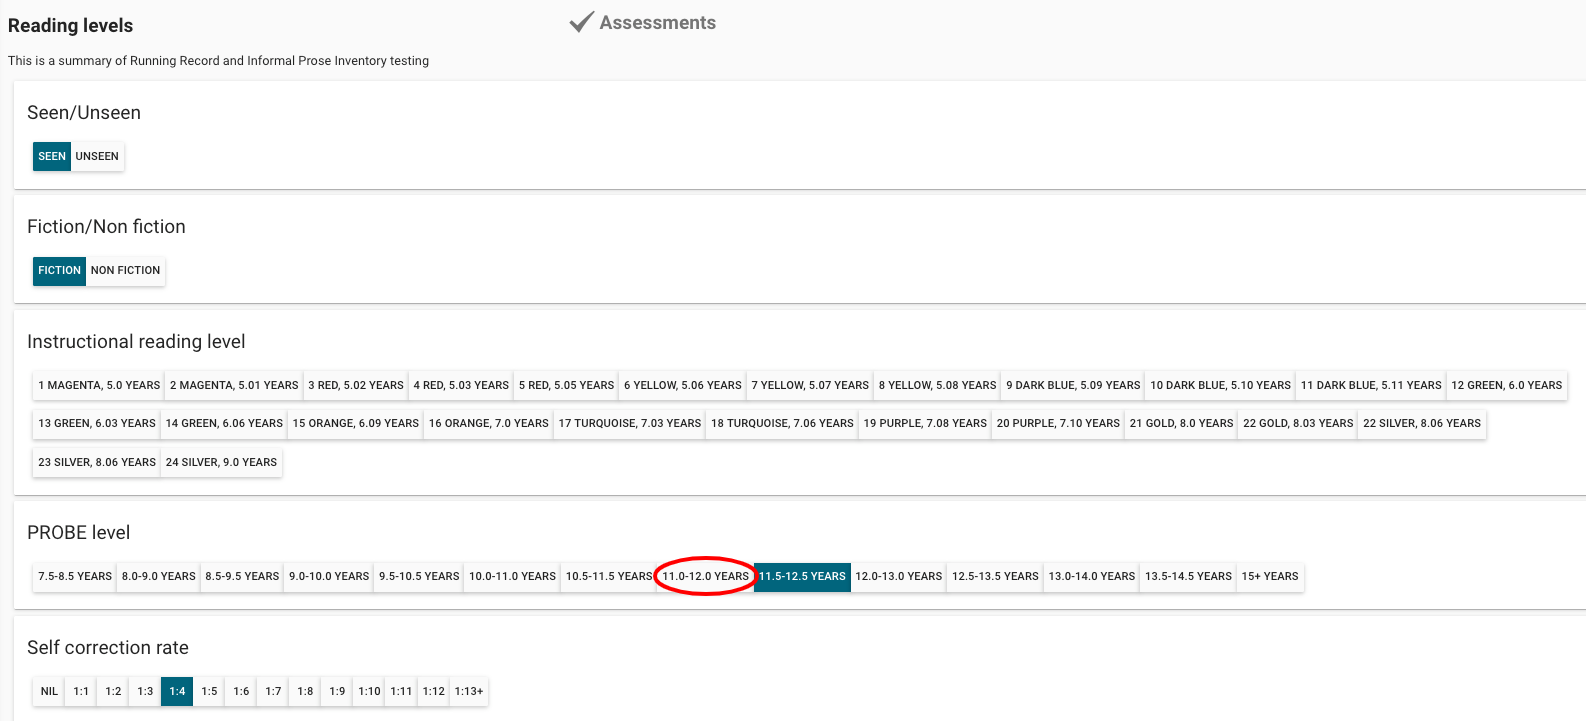Viewport: 1586px width, 721px height.
Task: Pick 1:8 self correction rate
Action: 305,691
